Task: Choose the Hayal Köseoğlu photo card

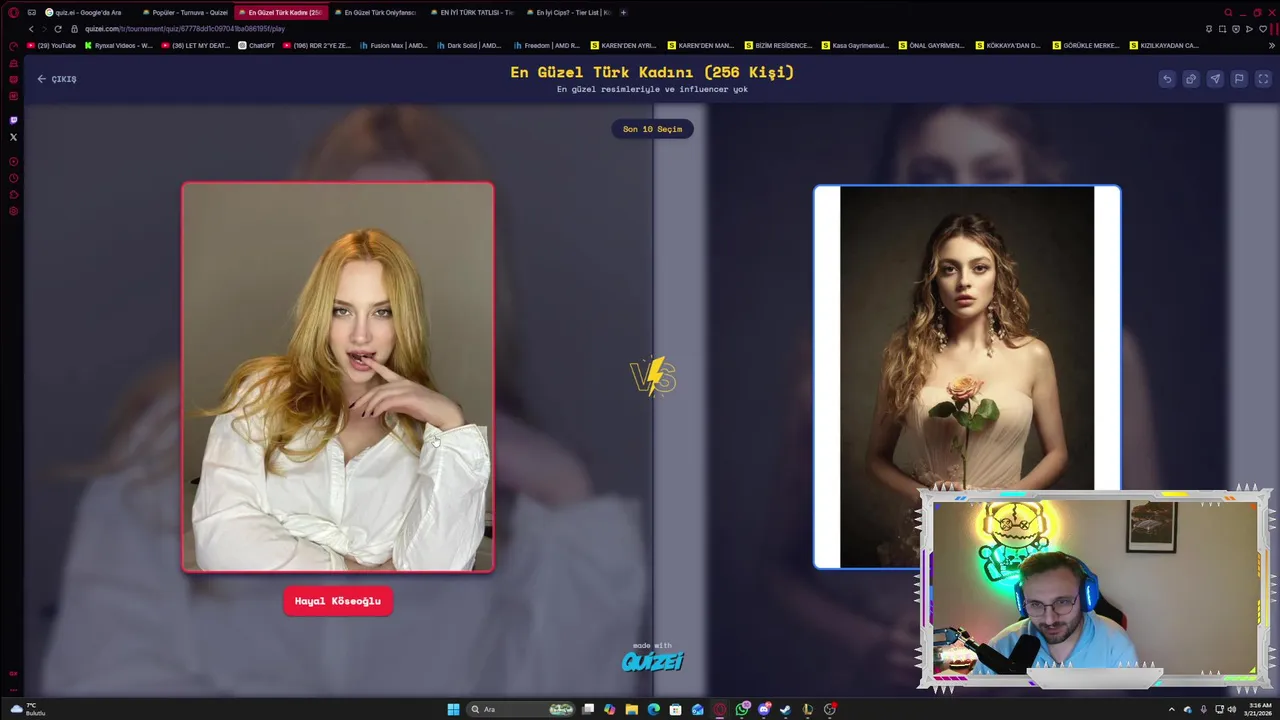Action: tap(338, 377)
